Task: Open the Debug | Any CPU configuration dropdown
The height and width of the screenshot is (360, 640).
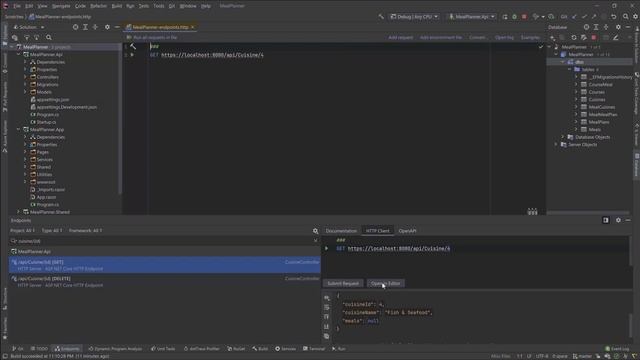Action: 414,17
